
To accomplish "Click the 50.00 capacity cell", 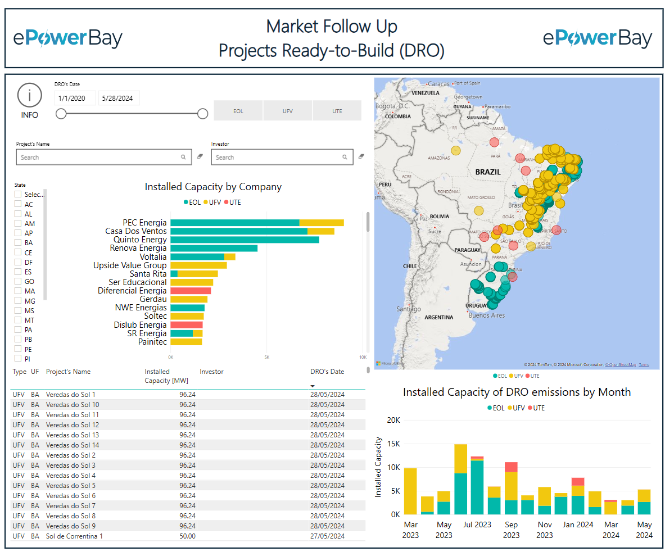I will pyautogui.click(x=187, y=536).
